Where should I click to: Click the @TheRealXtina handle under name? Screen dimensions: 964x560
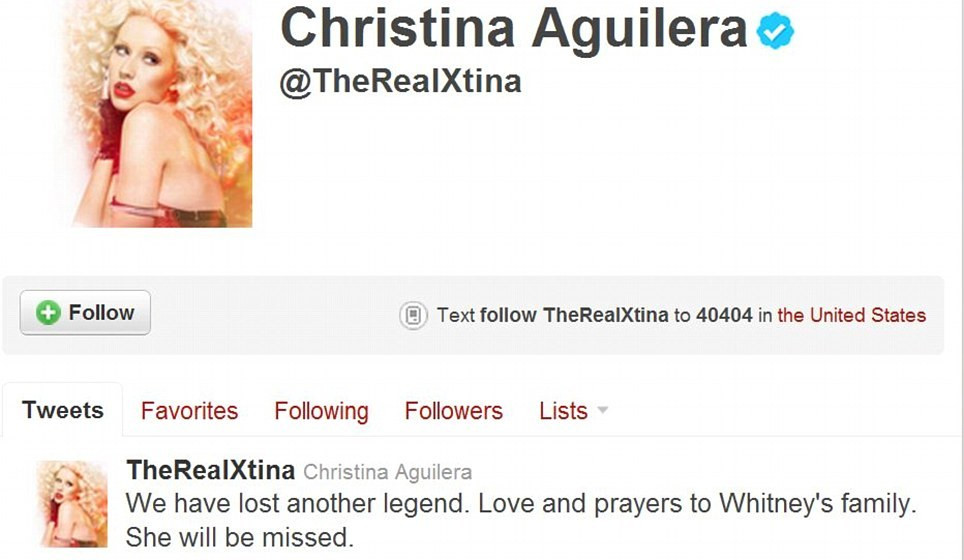pyautogui.click(x=400, y=81)
